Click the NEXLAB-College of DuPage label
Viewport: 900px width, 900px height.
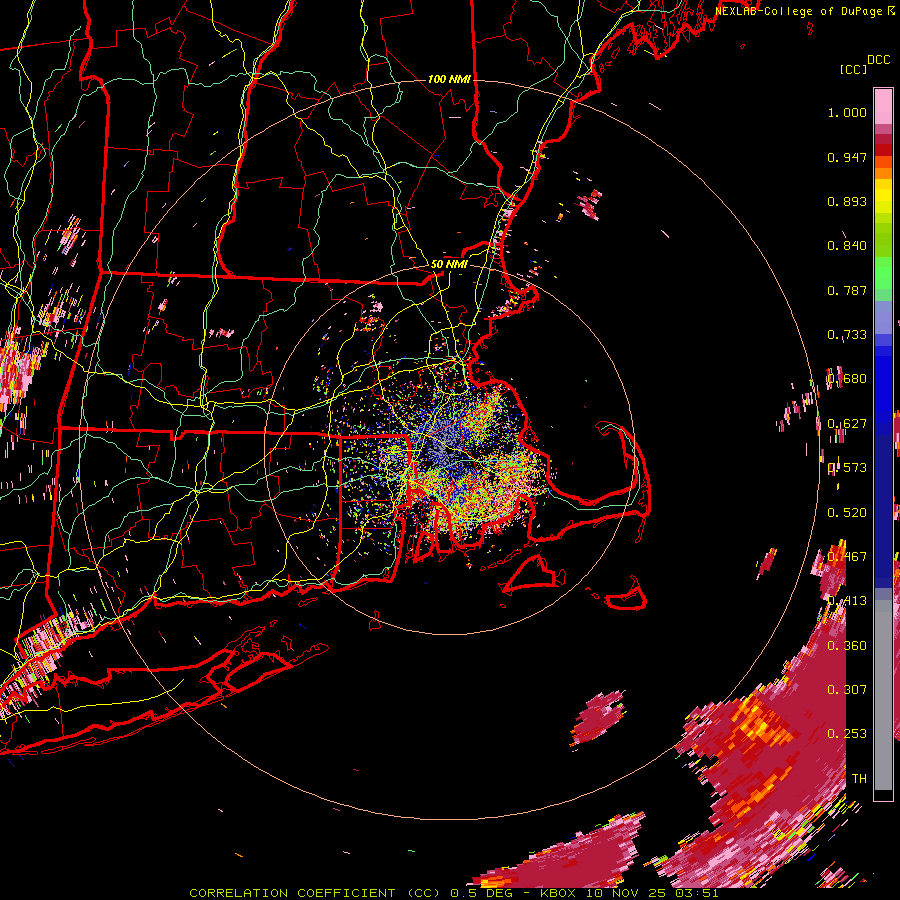798,11
